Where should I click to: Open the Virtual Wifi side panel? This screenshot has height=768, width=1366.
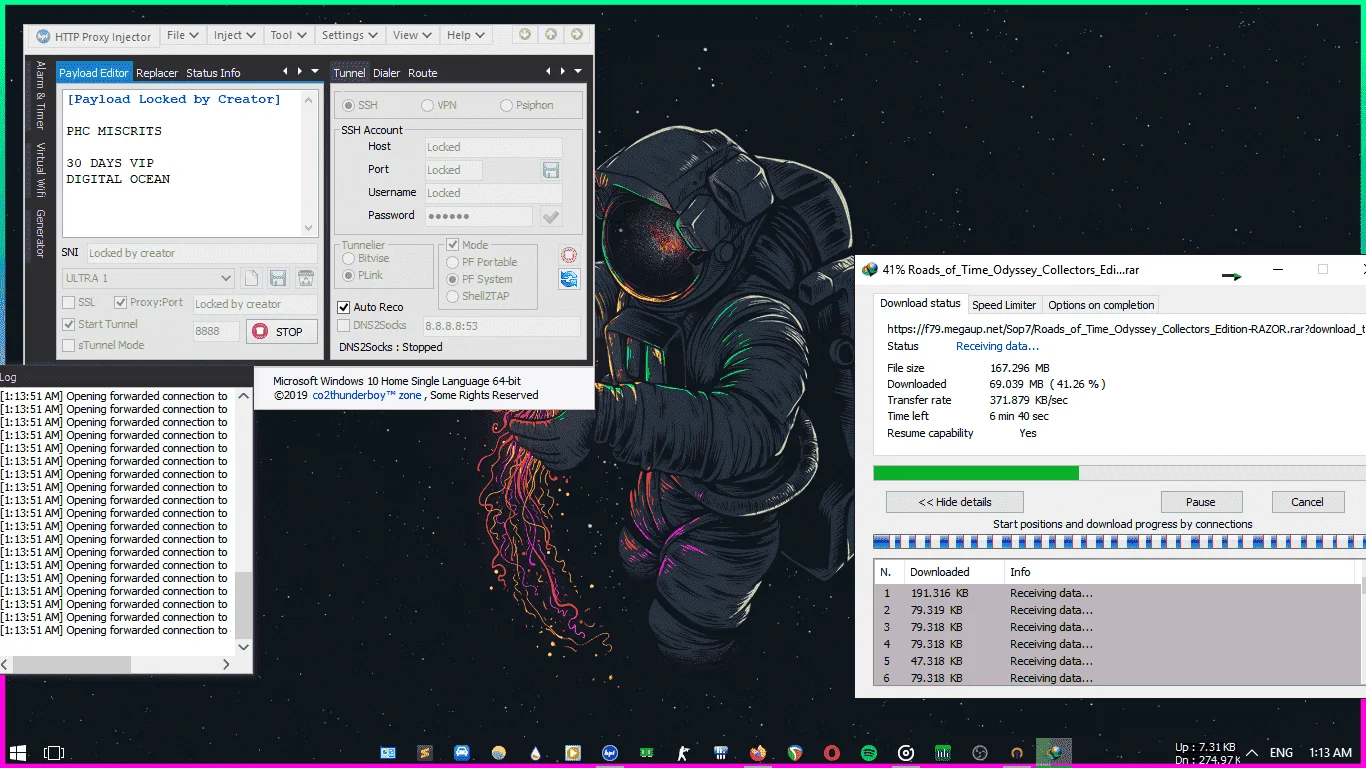click(x=41, y=170)
